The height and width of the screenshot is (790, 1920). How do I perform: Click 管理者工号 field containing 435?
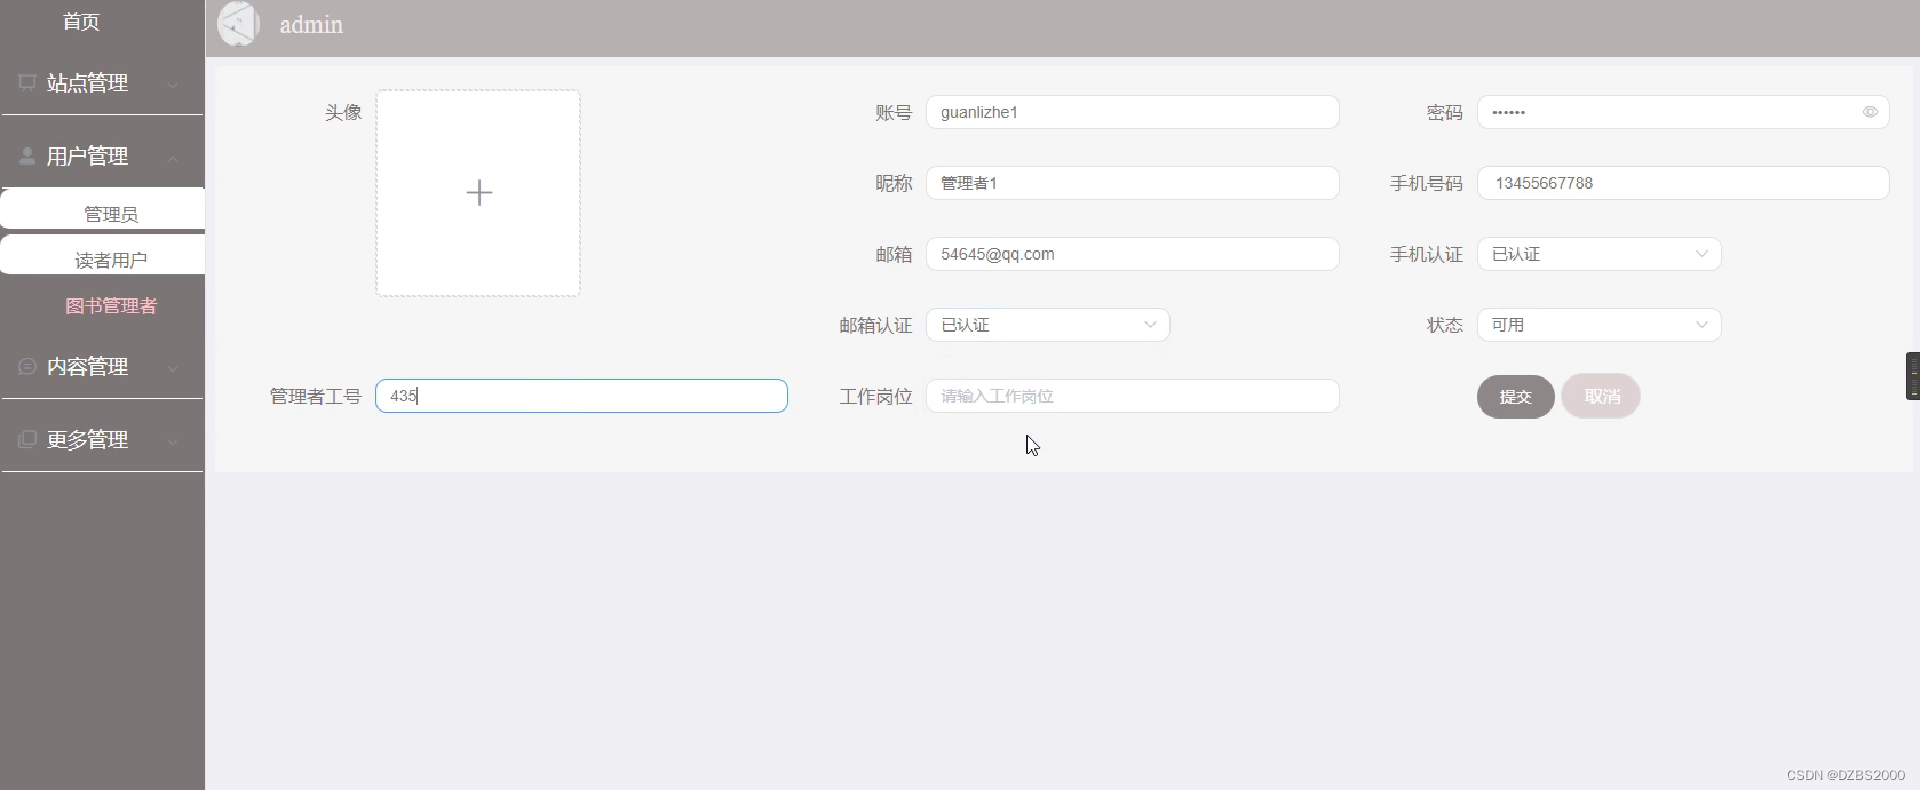pos(581,396)
